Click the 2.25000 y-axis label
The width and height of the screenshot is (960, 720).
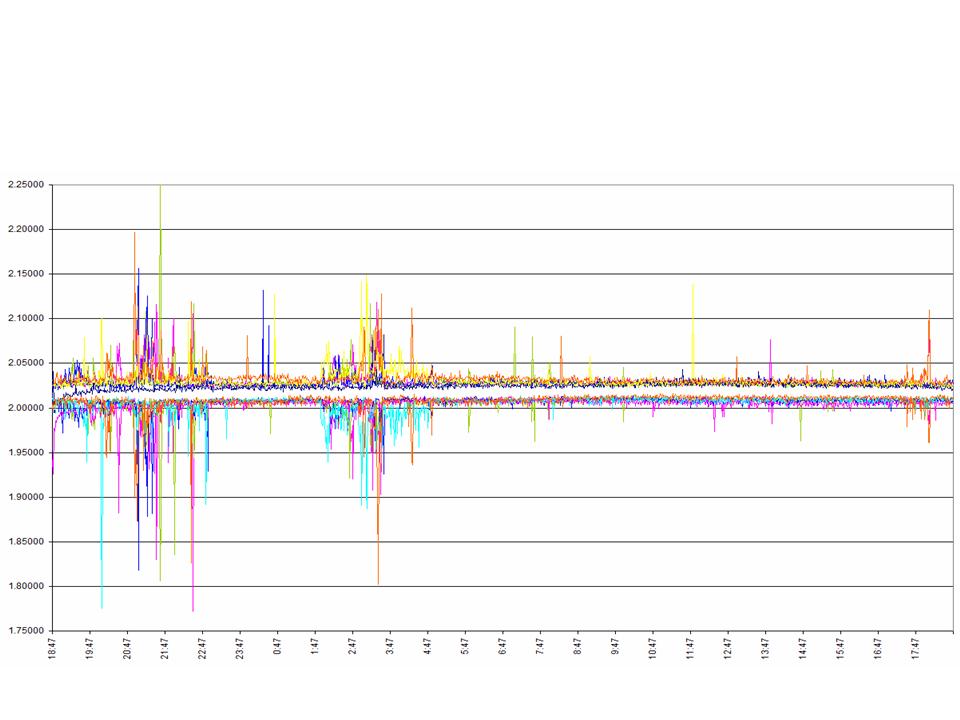pyautogui.click(x=26, y=185)
